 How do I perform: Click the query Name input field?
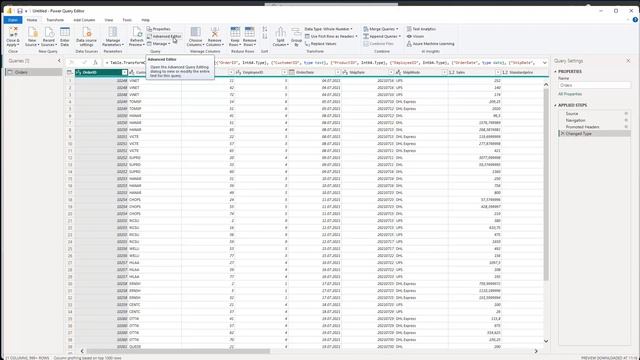coord(594,85)
